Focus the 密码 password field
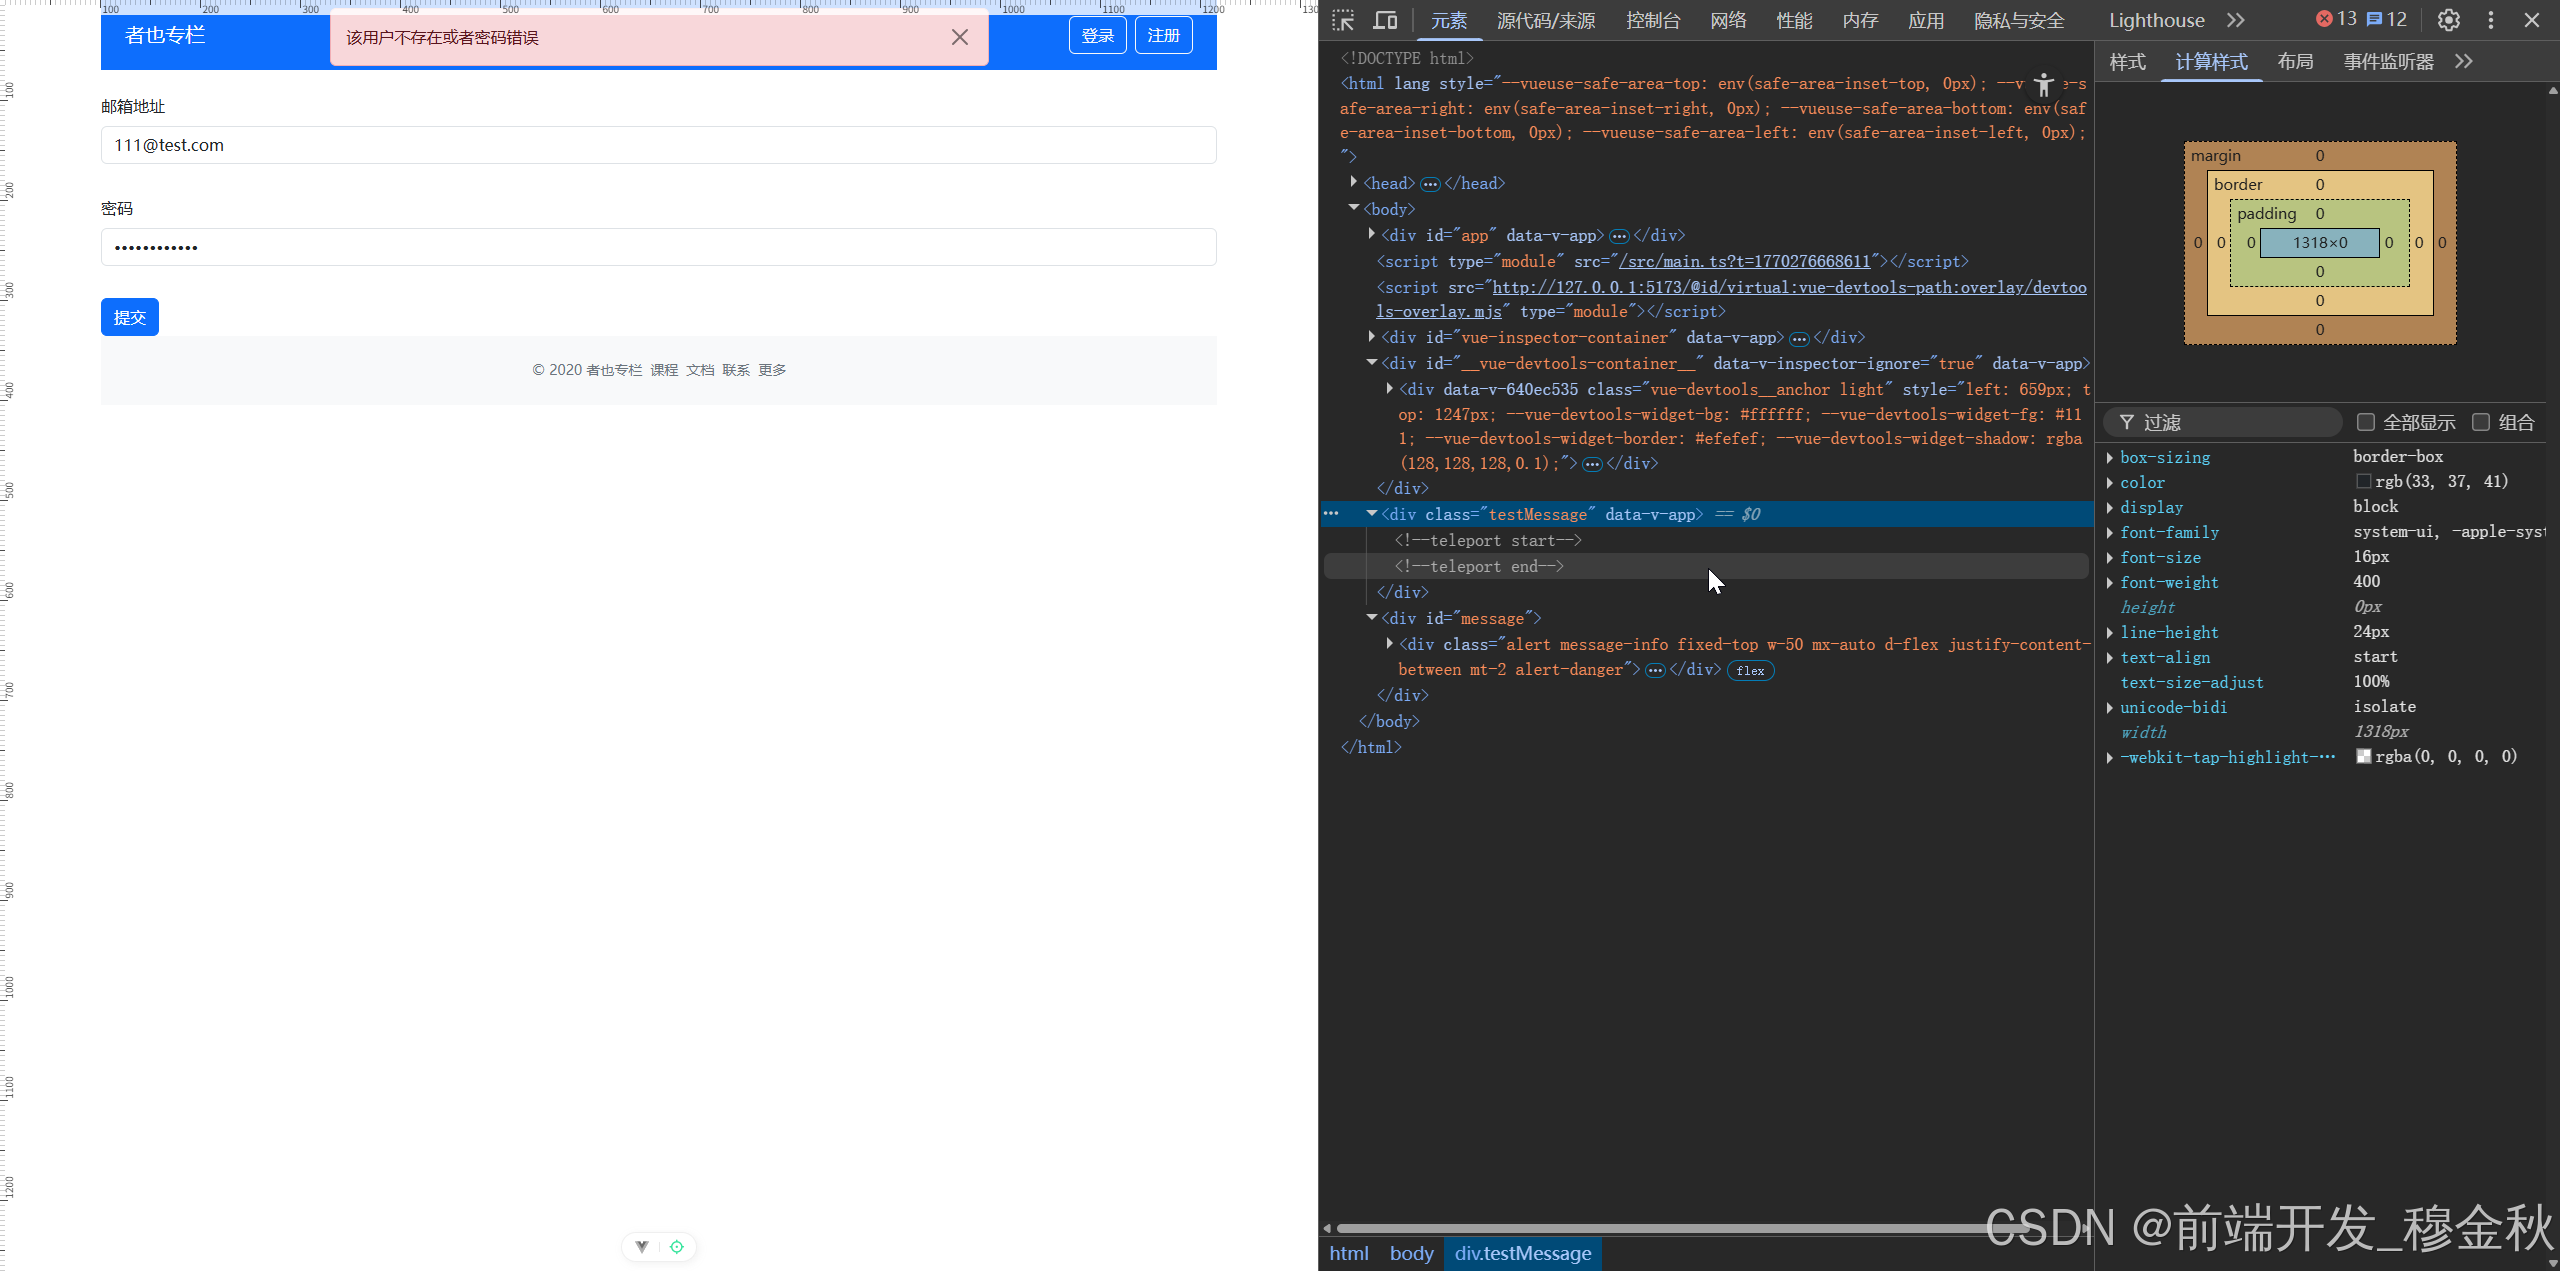The image size is (2560, 1271). [659, 247]
